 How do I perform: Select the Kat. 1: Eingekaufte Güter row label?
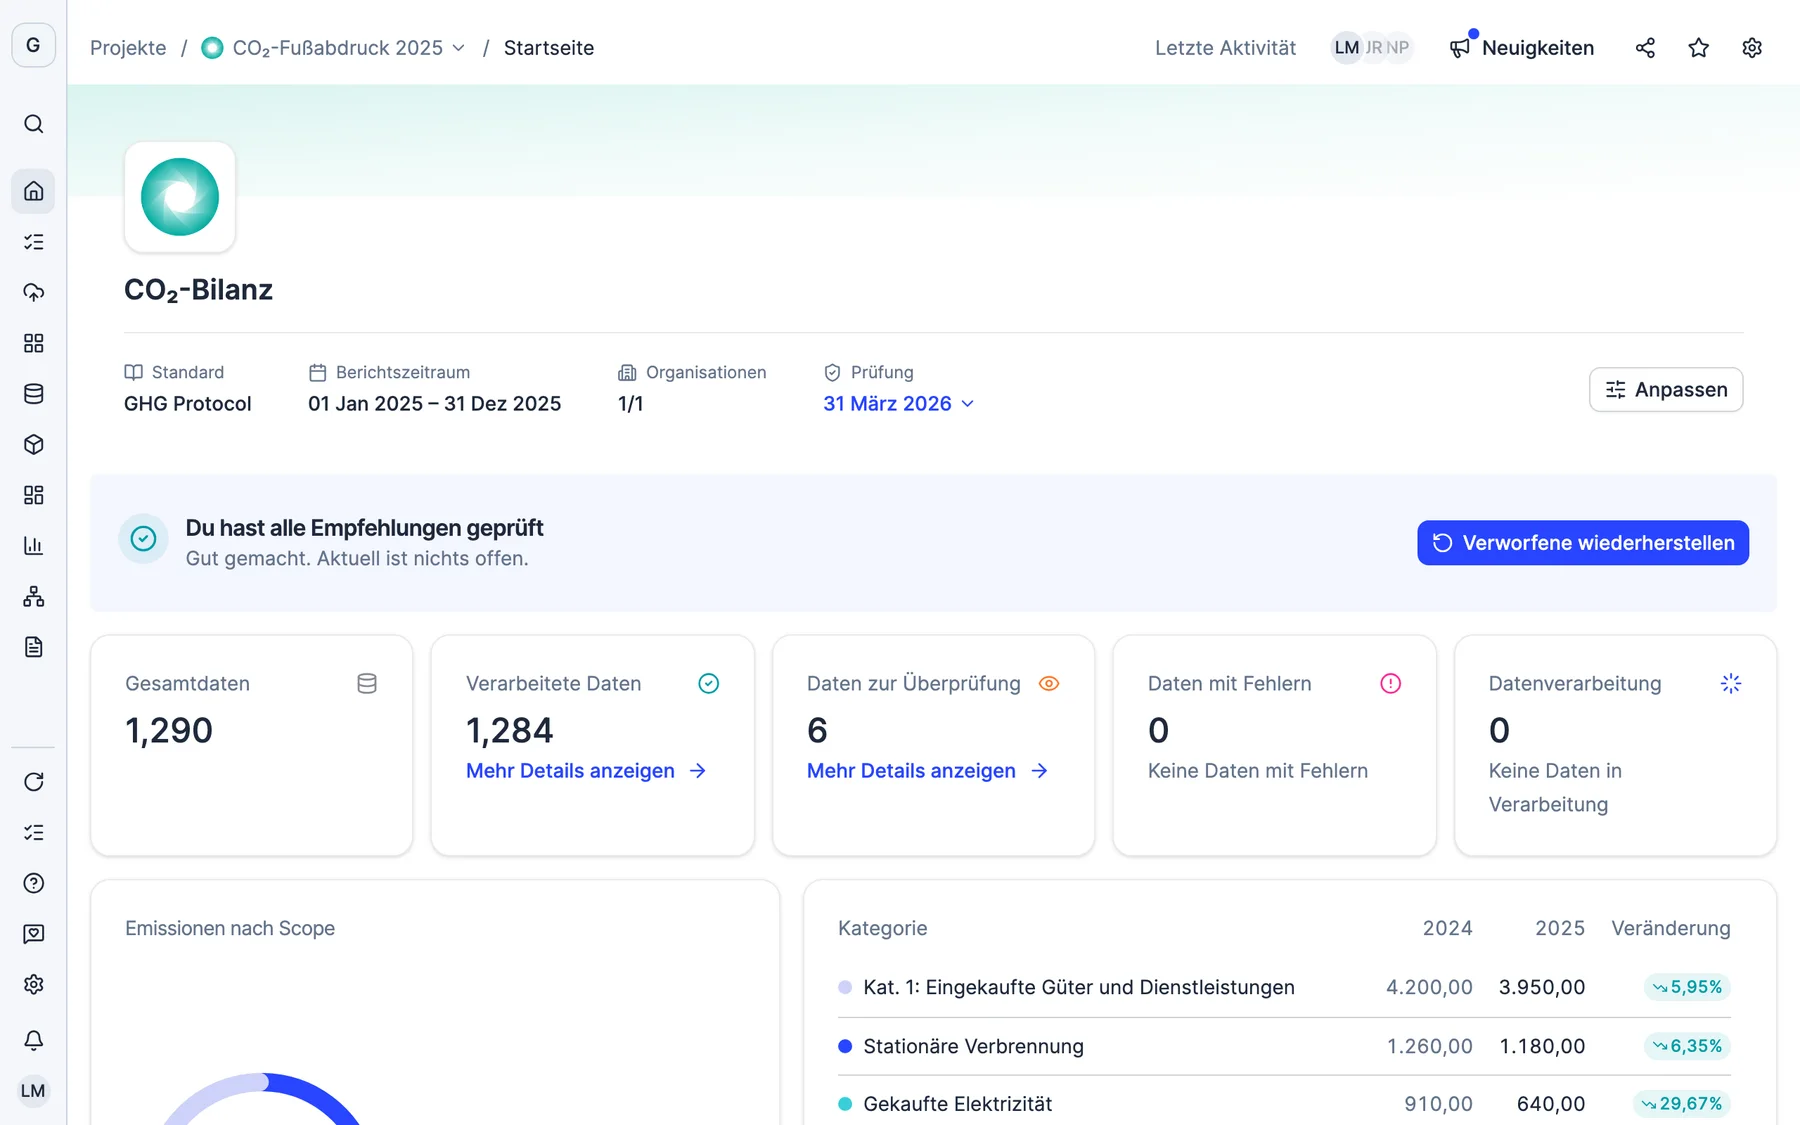pyautogui.click(x=1079, y=987)
